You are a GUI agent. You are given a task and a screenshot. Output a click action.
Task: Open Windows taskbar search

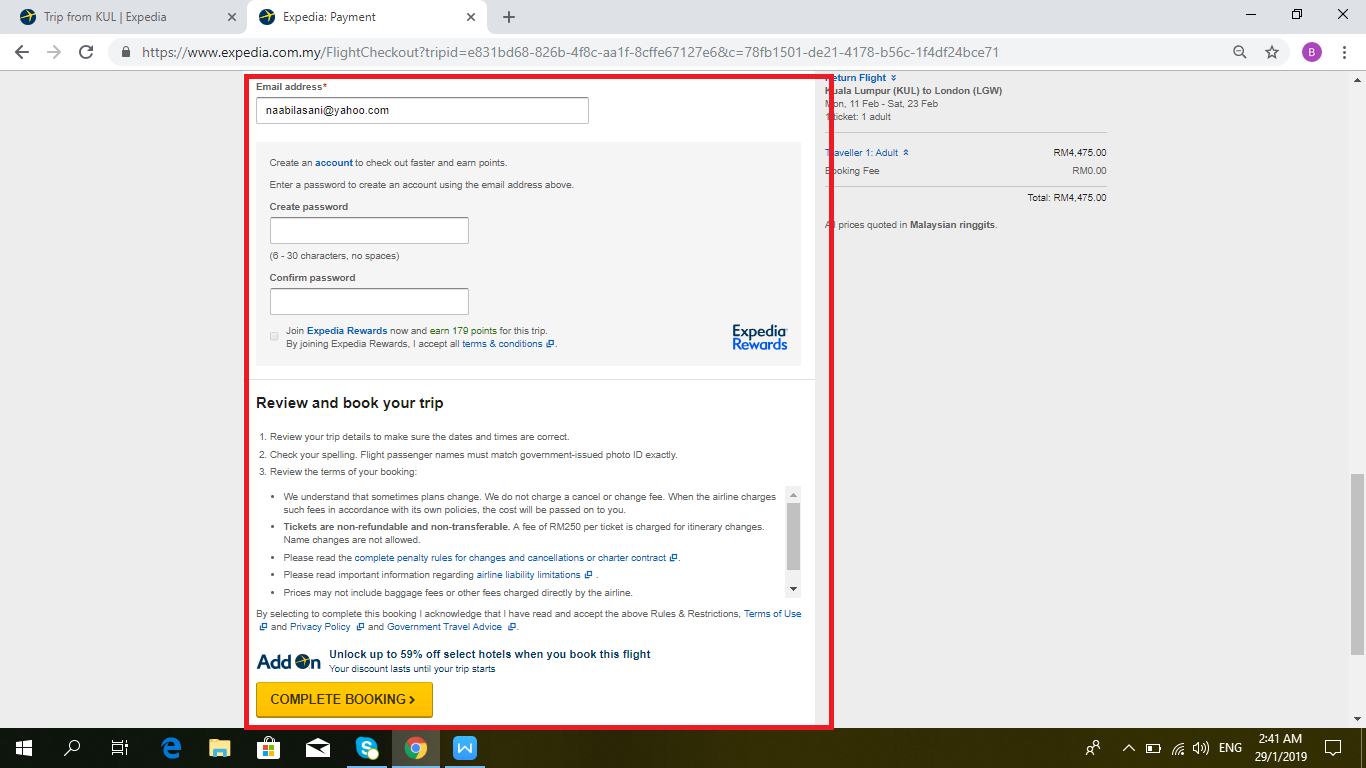tap(72, 747)
